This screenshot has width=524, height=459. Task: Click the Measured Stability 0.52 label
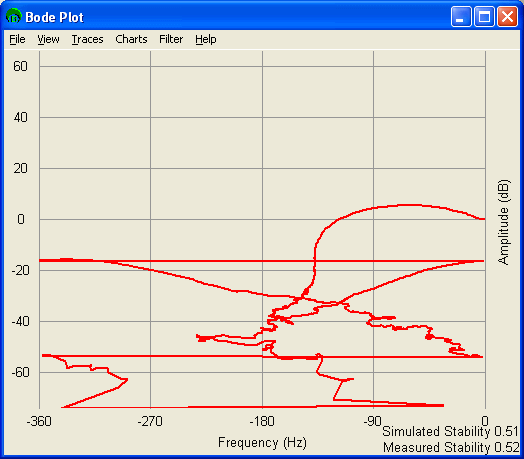pos(451,447)
